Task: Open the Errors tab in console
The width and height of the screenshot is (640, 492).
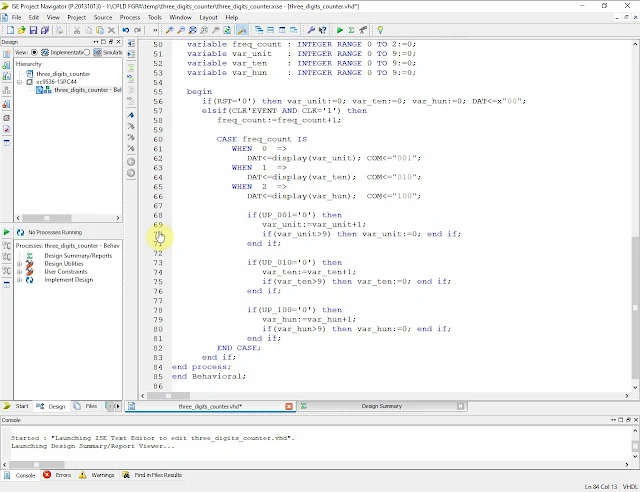Action: (x=57, y=475)
